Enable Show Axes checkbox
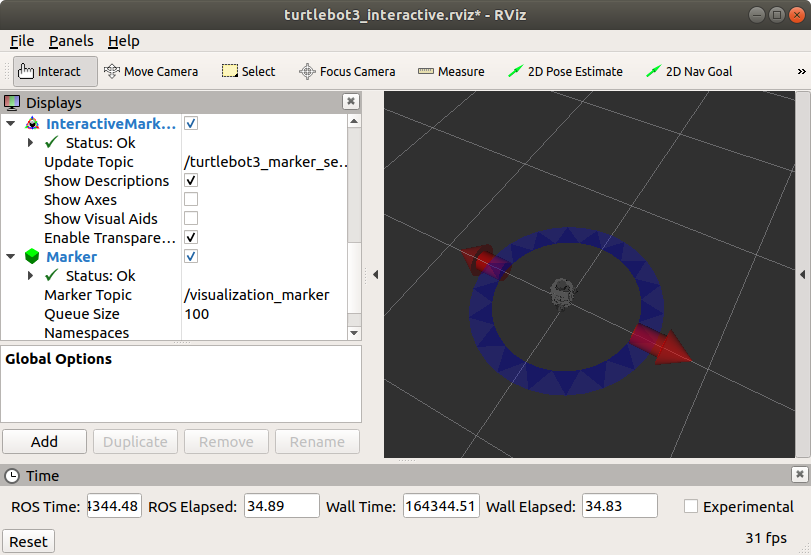The height and width of the screenshot is (555, 811). point(191,200)
